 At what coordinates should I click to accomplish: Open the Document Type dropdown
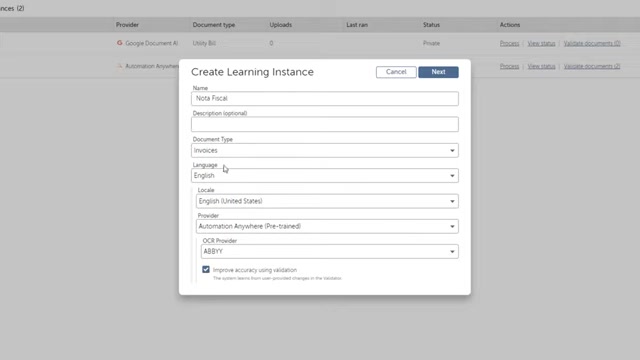point(324,151)
